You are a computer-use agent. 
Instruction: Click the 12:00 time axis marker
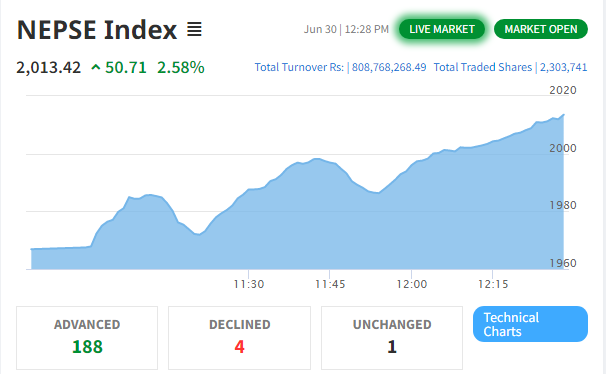point(412,284)
